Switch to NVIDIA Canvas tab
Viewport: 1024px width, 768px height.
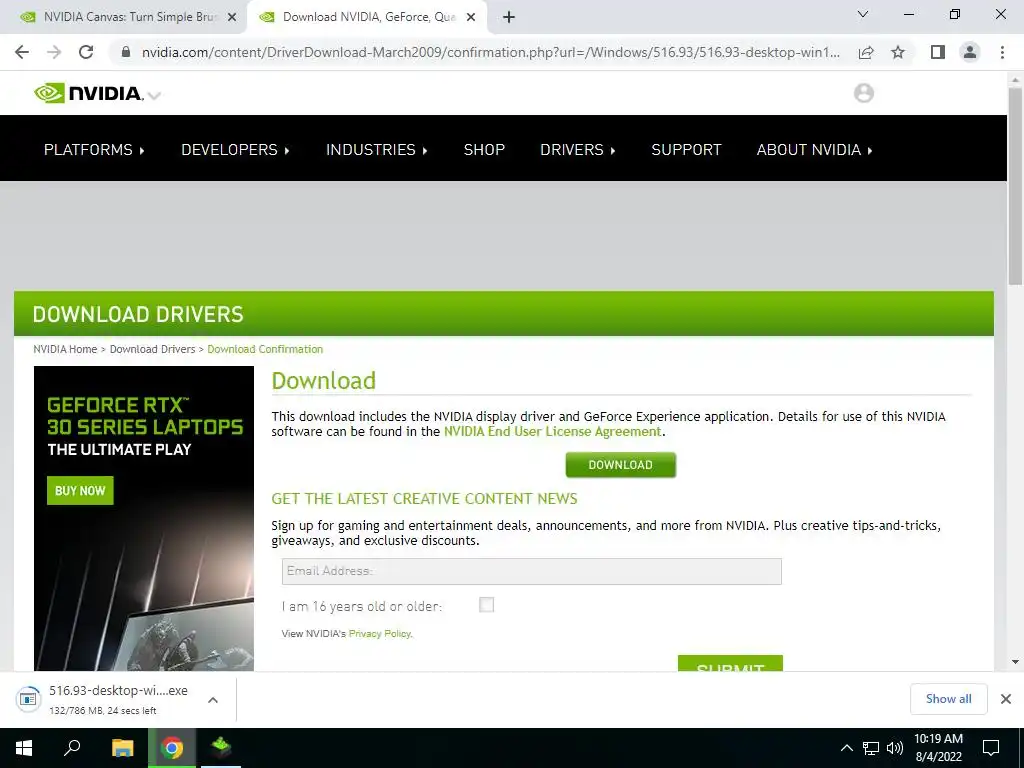(x=123, y=17)
